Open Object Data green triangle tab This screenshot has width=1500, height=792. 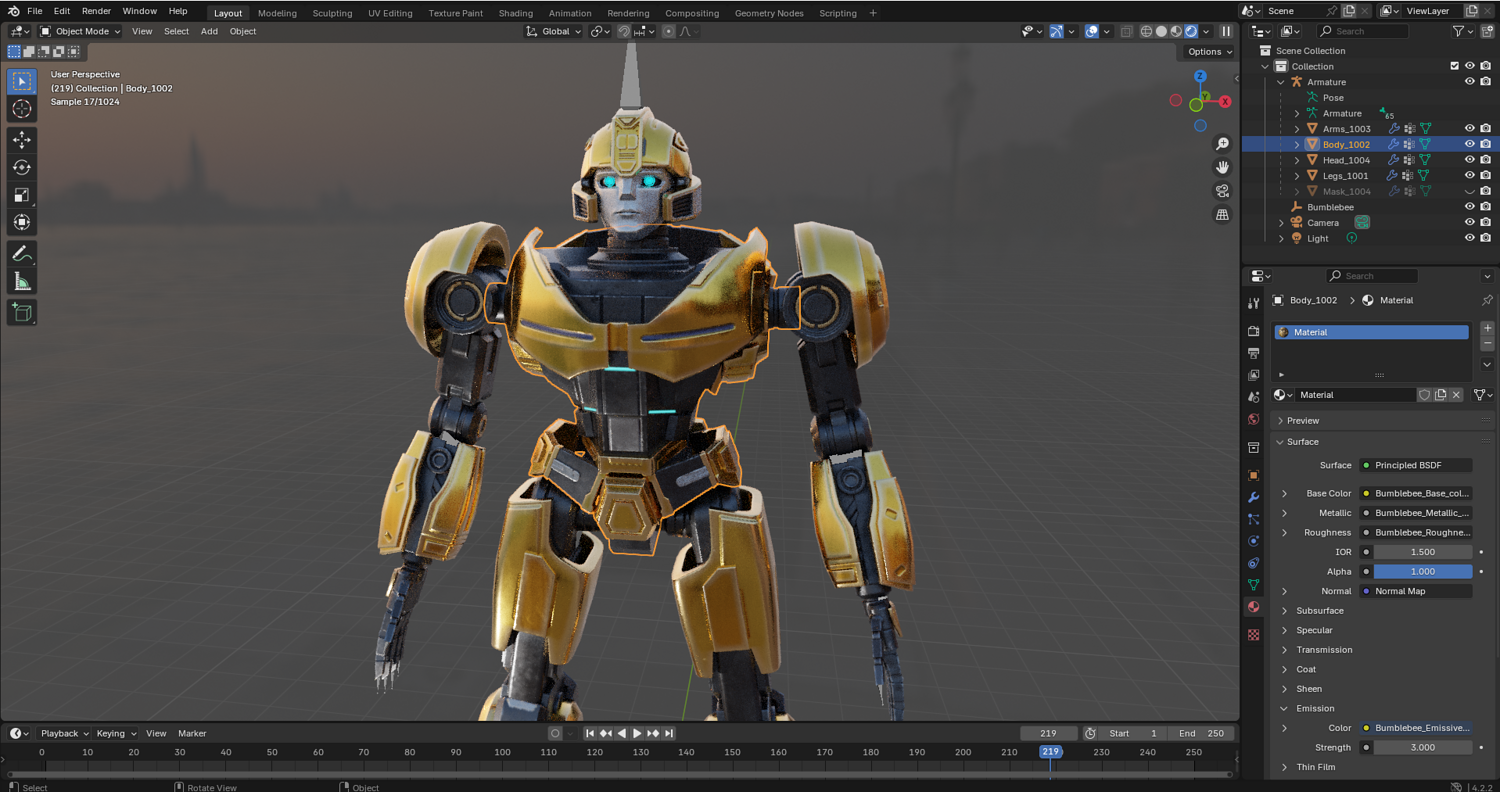(x=1254, y=585)
